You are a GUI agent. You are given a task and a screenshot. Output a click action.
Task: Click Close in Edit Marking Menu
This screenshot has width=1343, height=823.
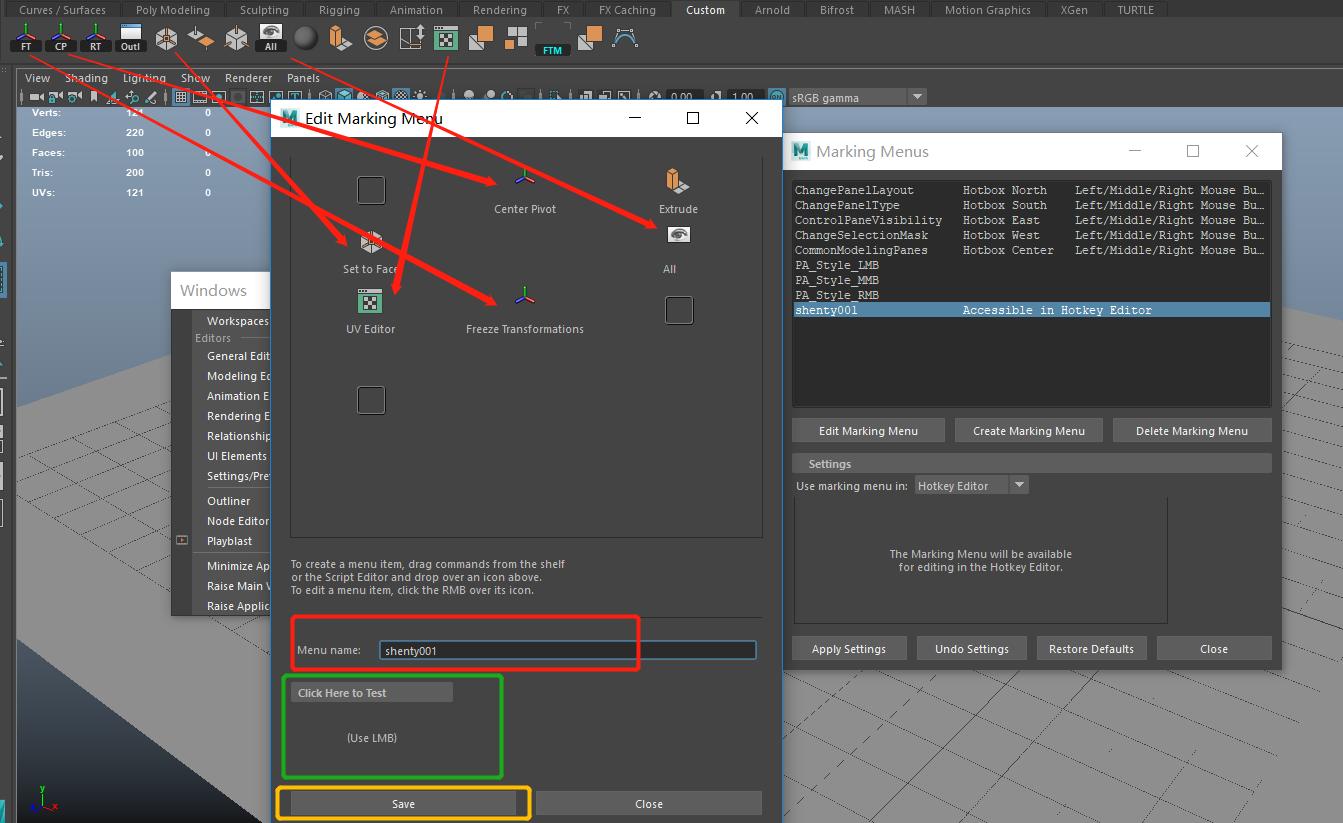pos(649,804)
